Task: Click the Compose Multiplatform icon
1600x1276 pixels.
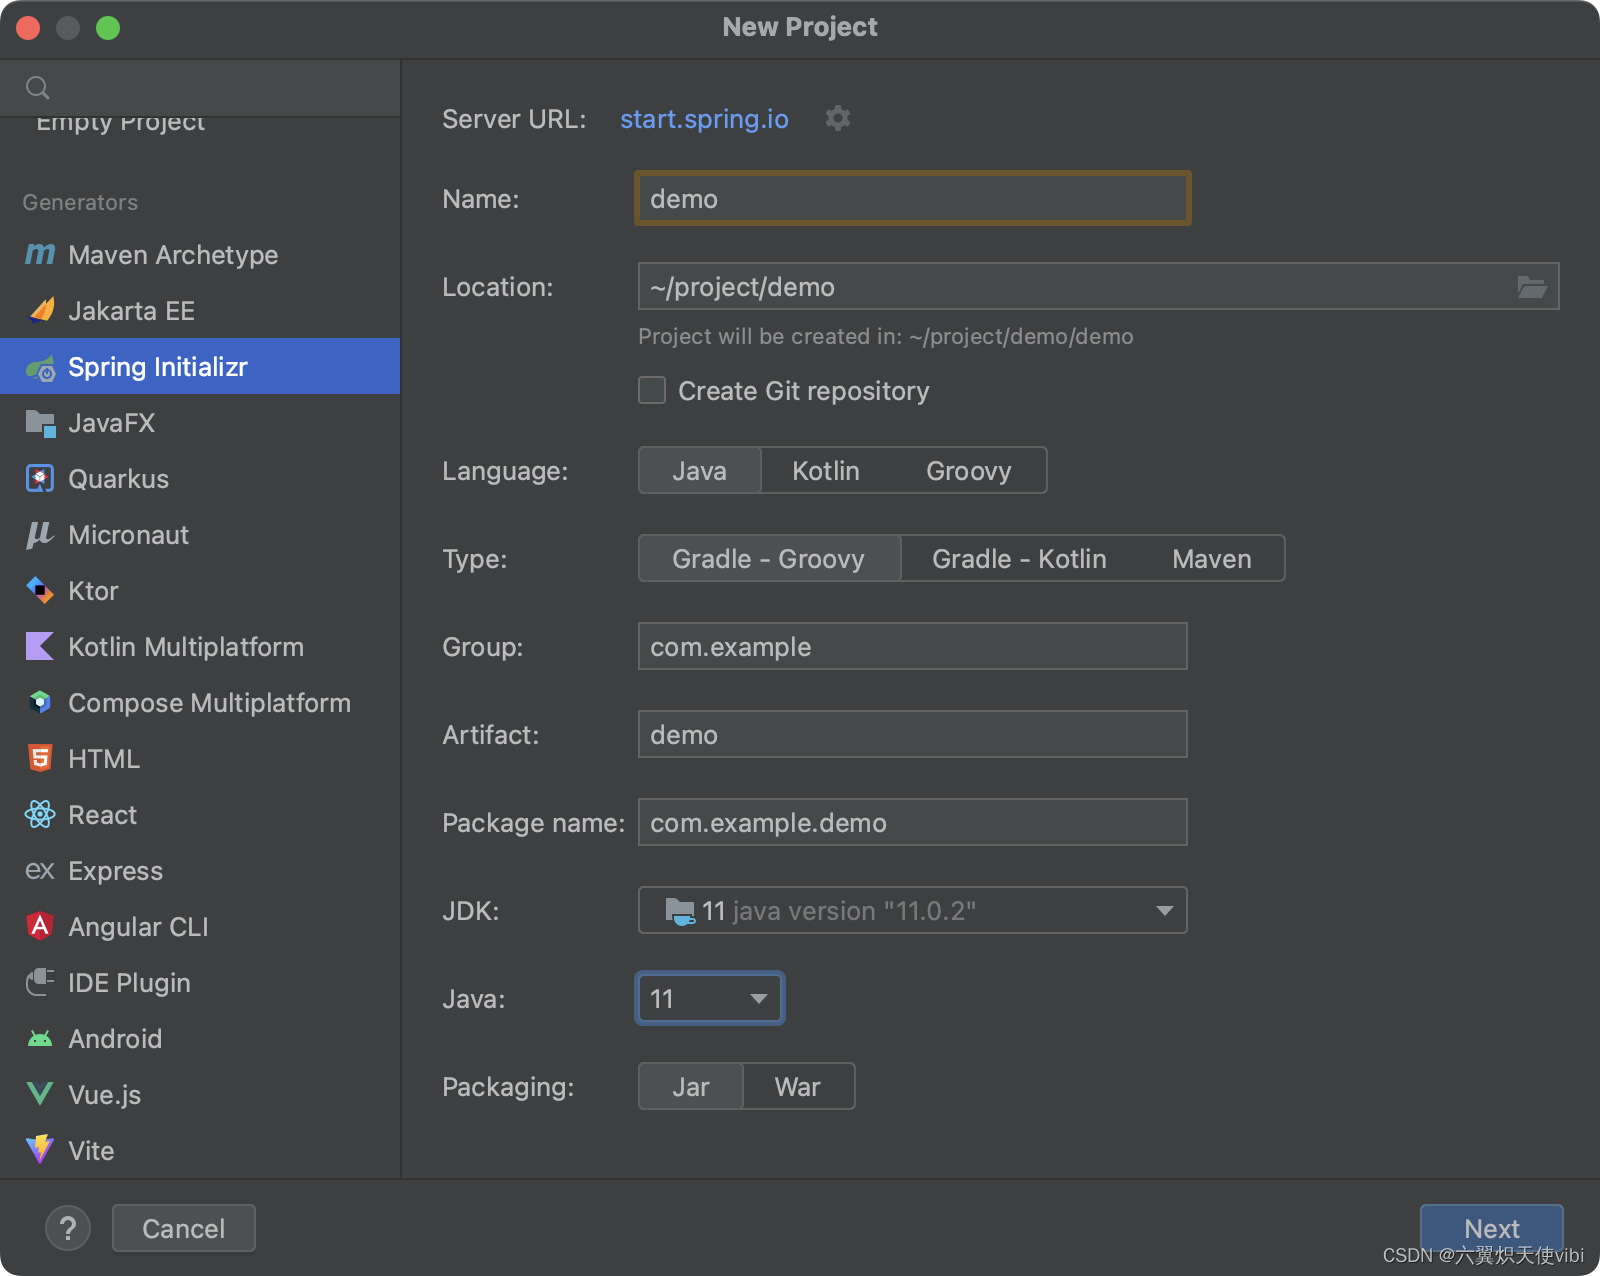Action: [x=40, y=703]
